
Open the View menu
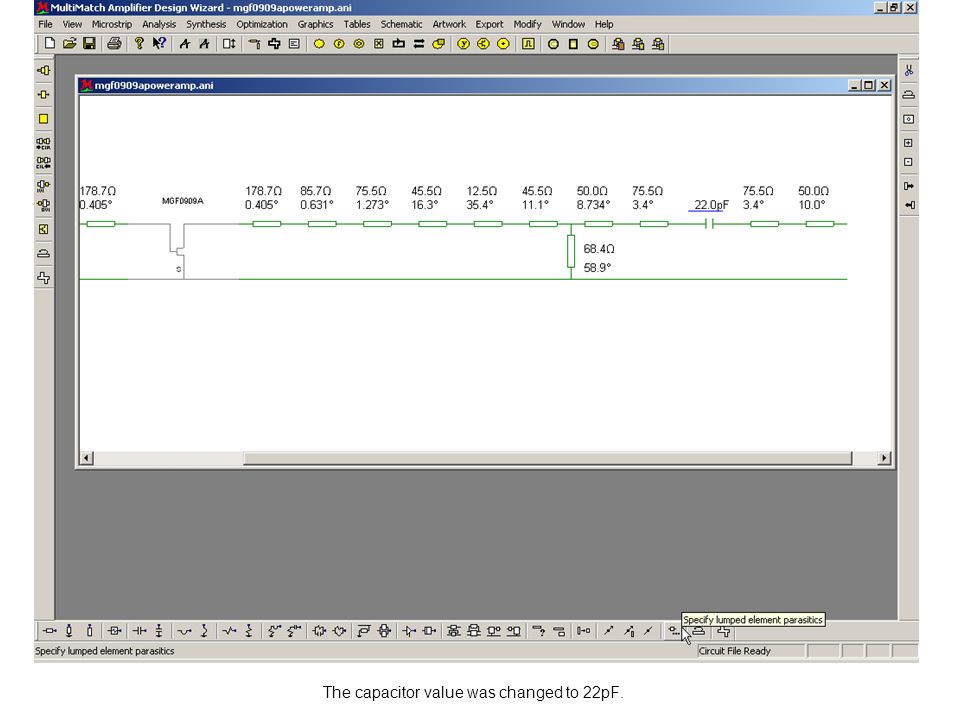72,24
